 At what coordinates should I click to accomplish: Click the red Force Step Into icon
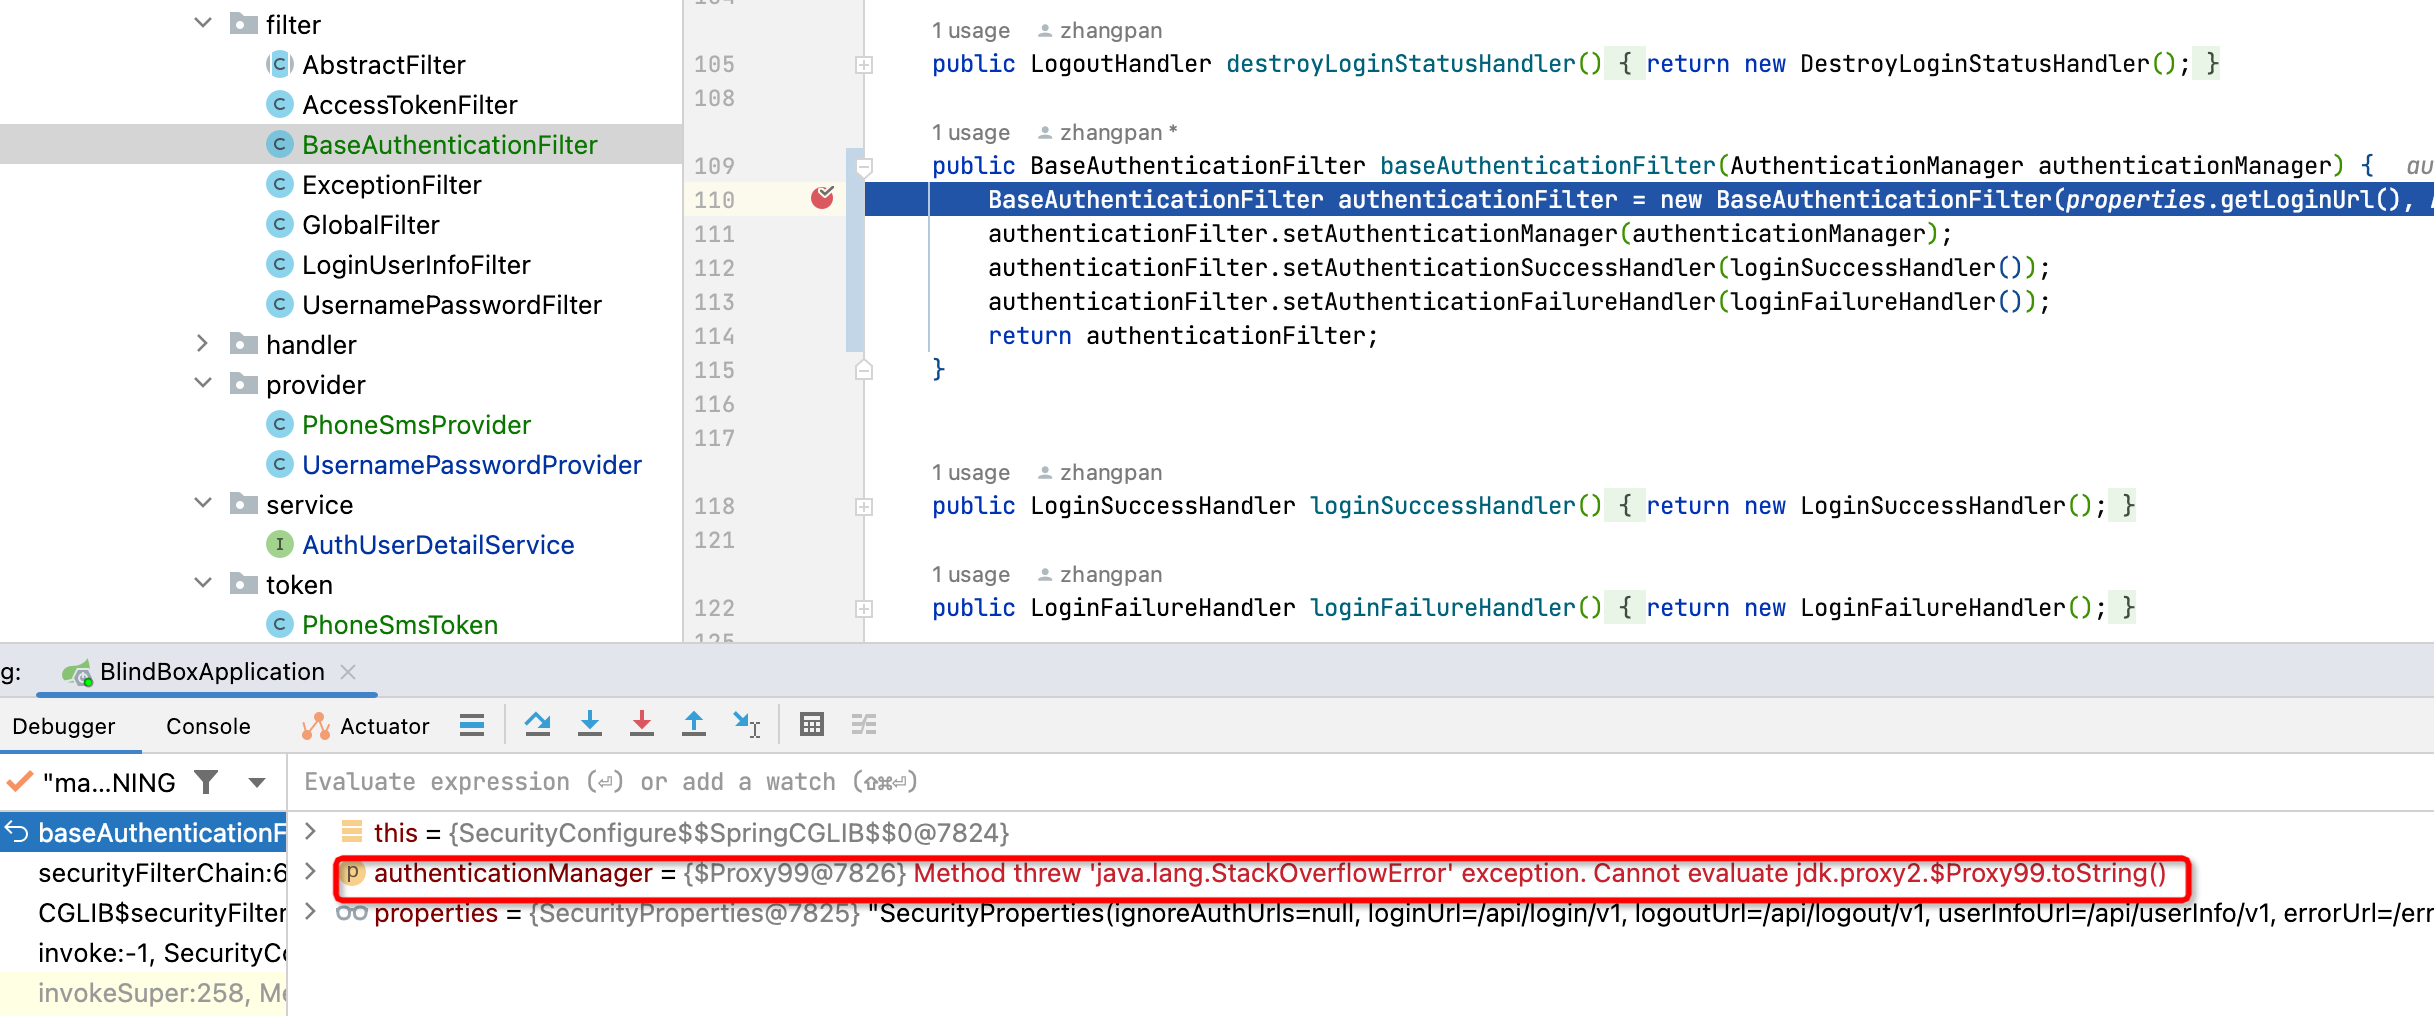(x=642, y=725)
